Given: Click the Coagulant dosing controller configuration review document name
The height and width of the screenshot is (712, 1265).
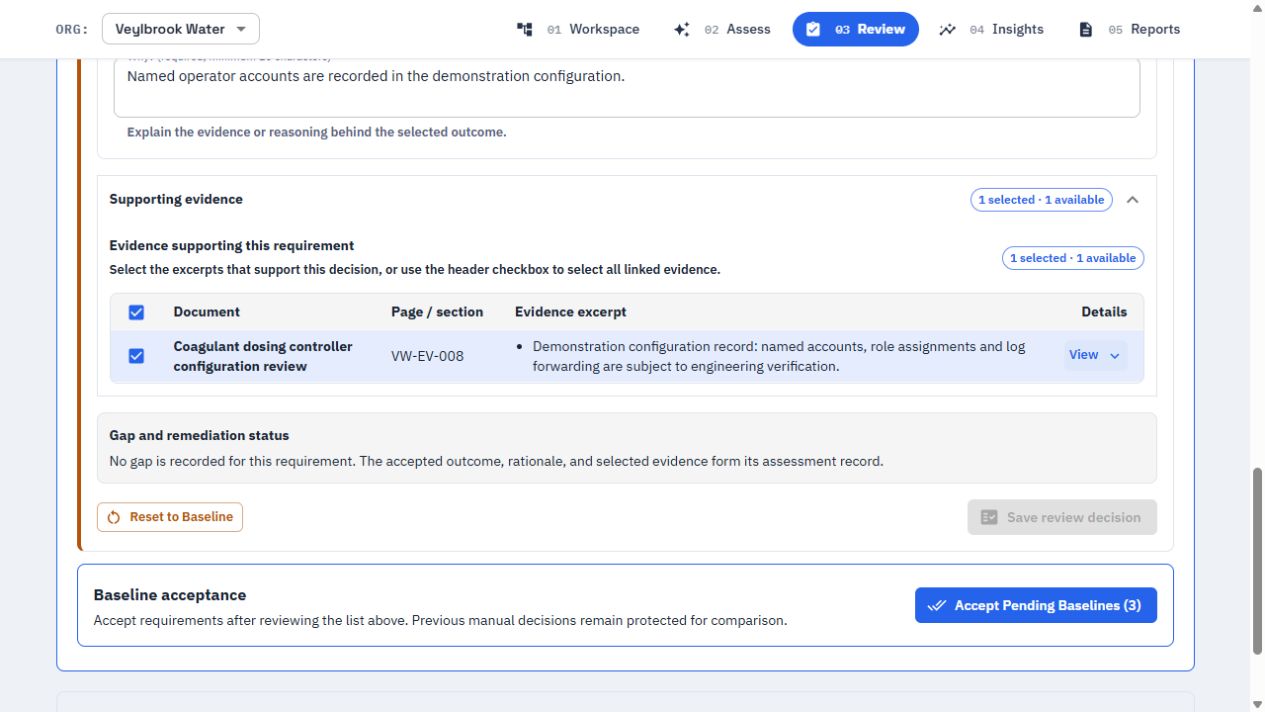Looking at the screenshot, I should tap(263, 356).
